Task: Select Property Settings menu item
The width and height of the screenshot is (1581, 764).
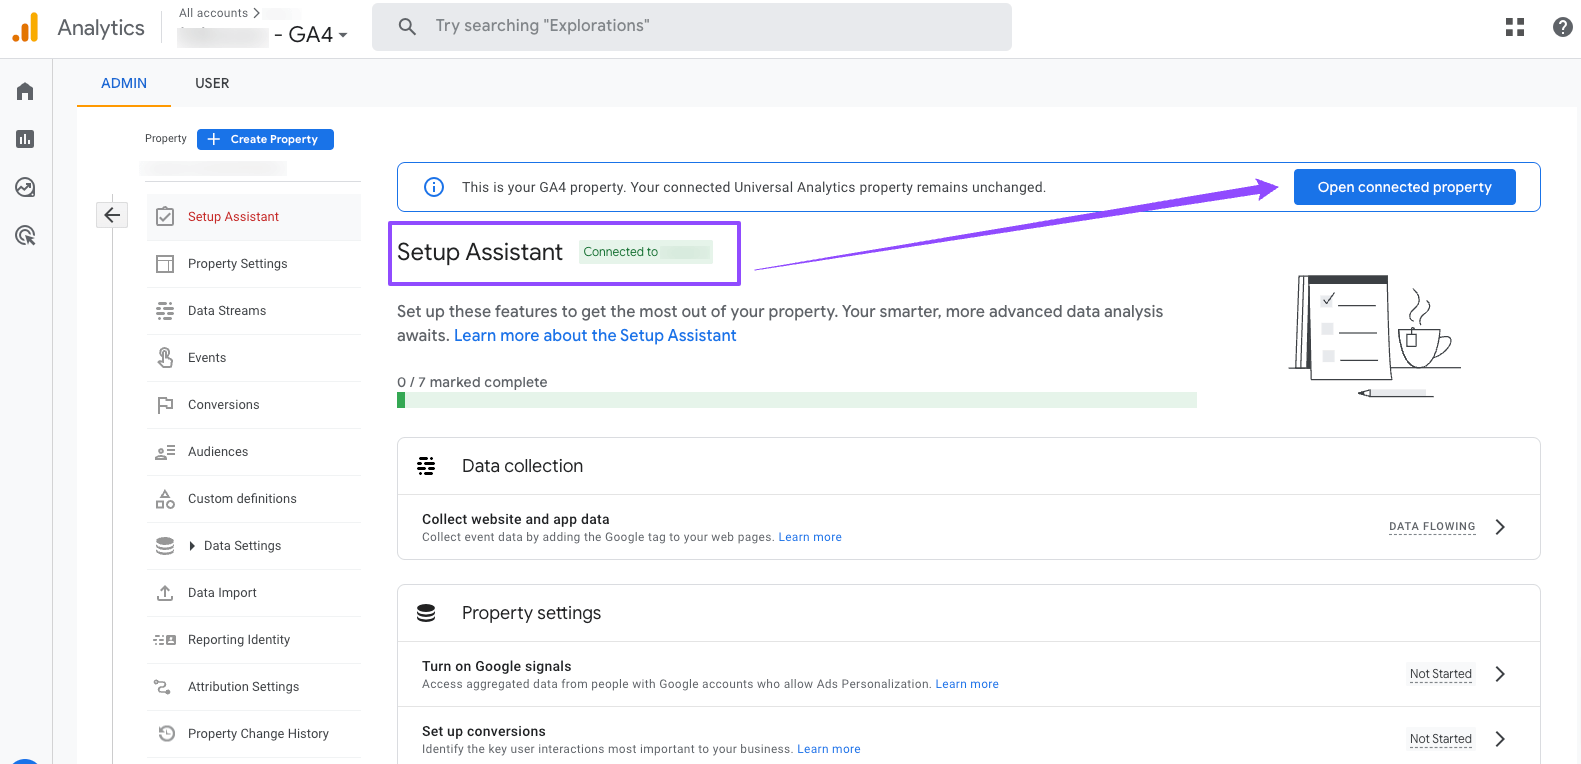Action: tap(254, 264)
